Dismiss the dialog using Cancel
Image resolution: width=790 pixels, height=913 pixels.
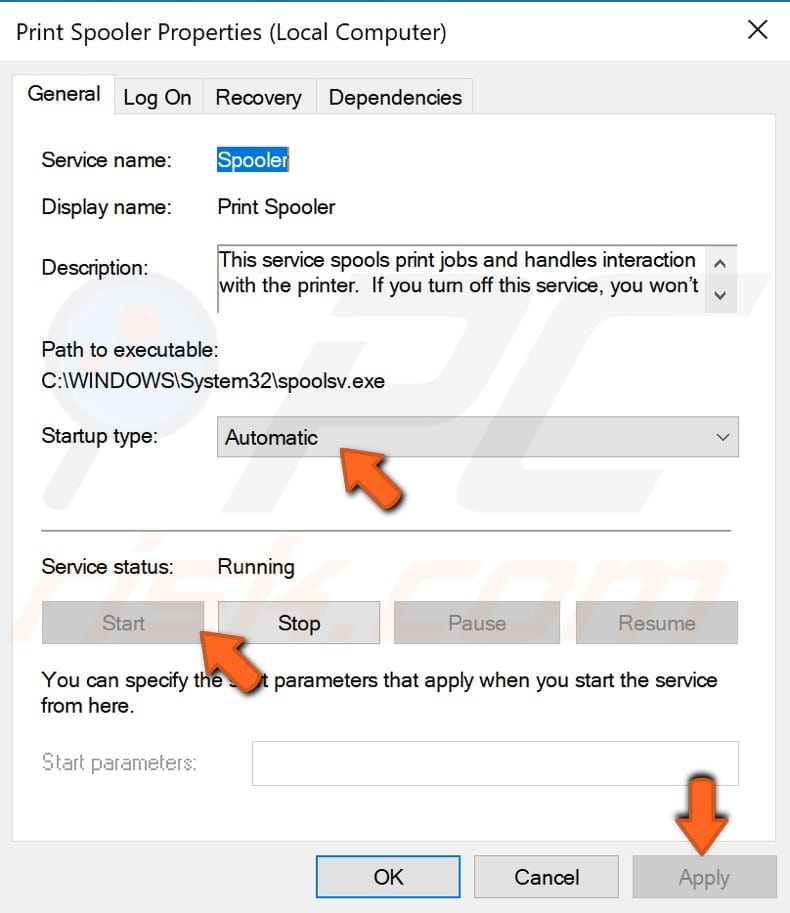[546, 877]
